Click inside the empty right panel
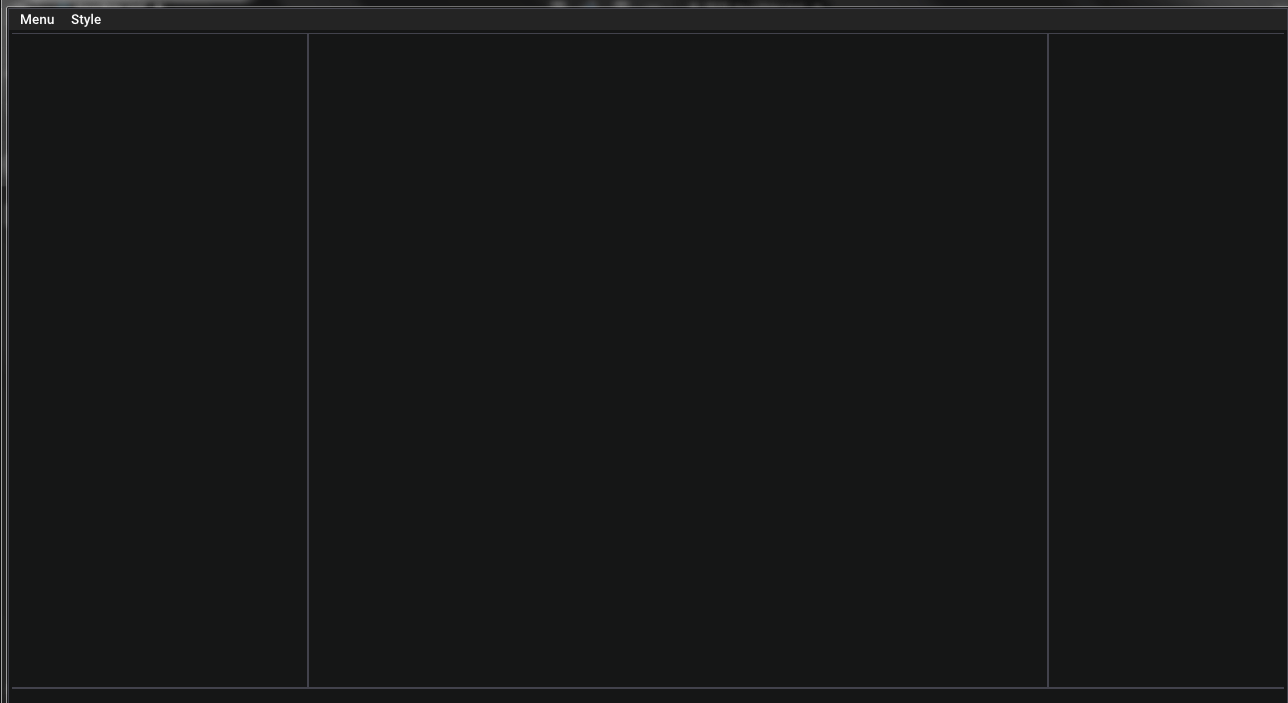This screenshot has width=1288, height=703. tap(1167, 360)
